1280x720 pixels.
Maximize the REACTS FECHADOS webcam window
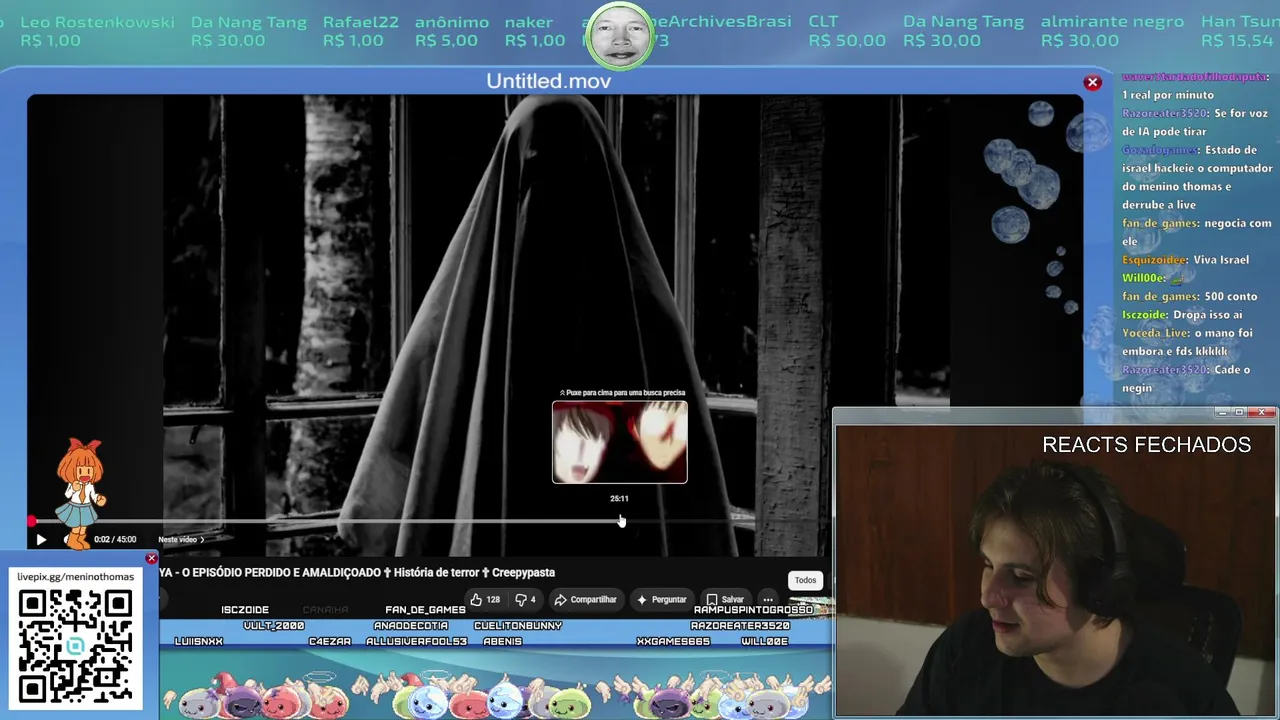point(1239,412)
